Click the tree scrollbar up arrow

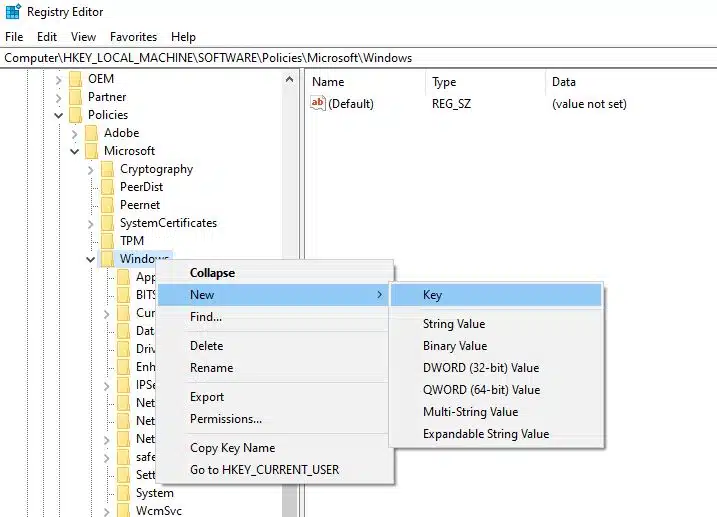[x=289, y=80]
